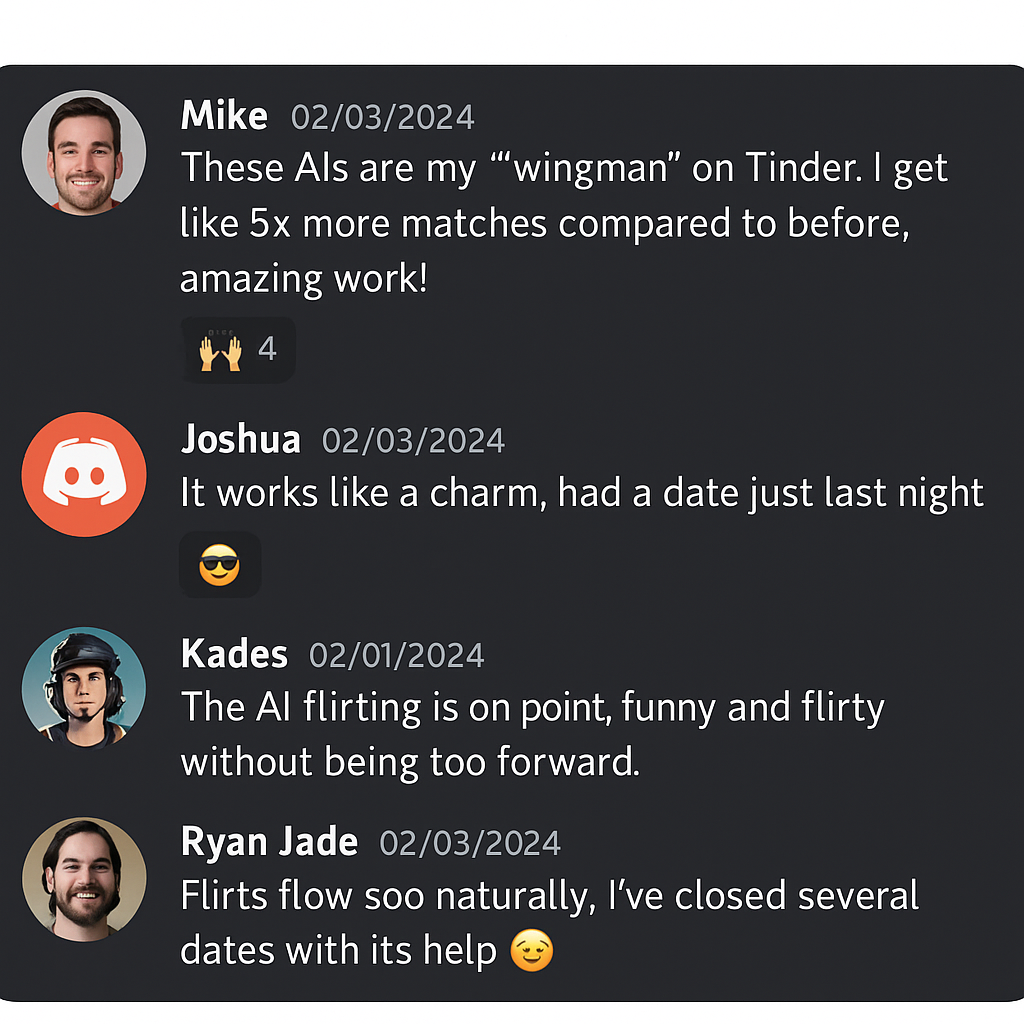
Task: View Ryan Jade's avatar photo
Action: coord(84,881)
